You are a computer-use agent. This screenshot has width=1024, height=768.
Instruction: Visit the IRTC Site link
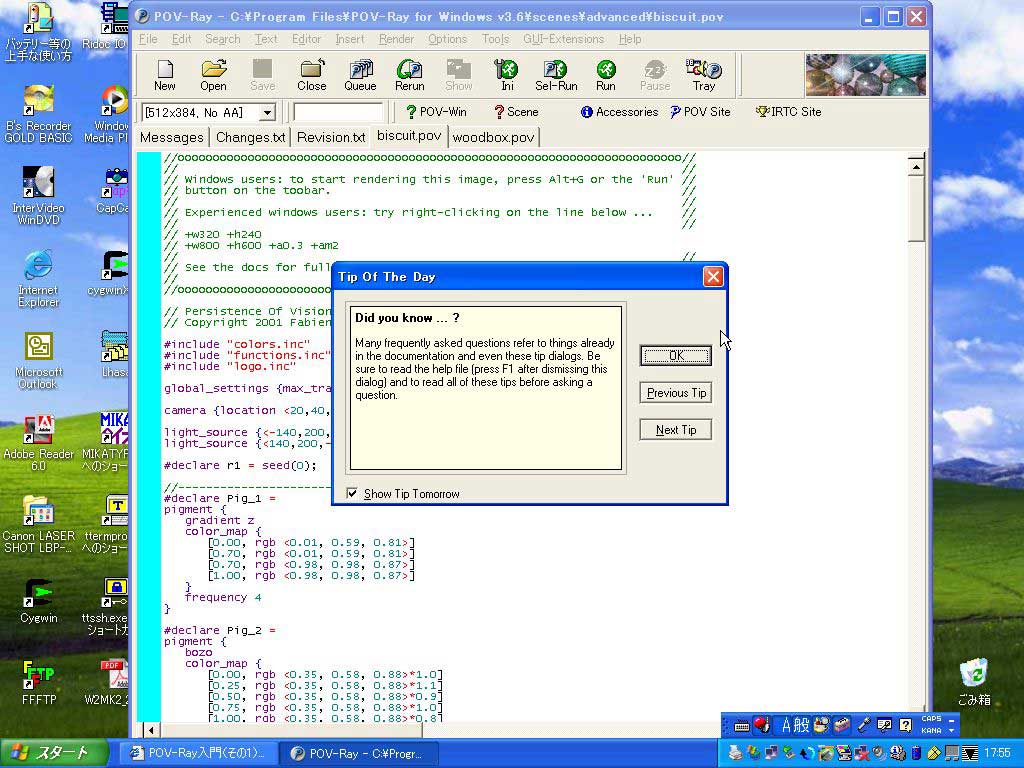point(788,112)
